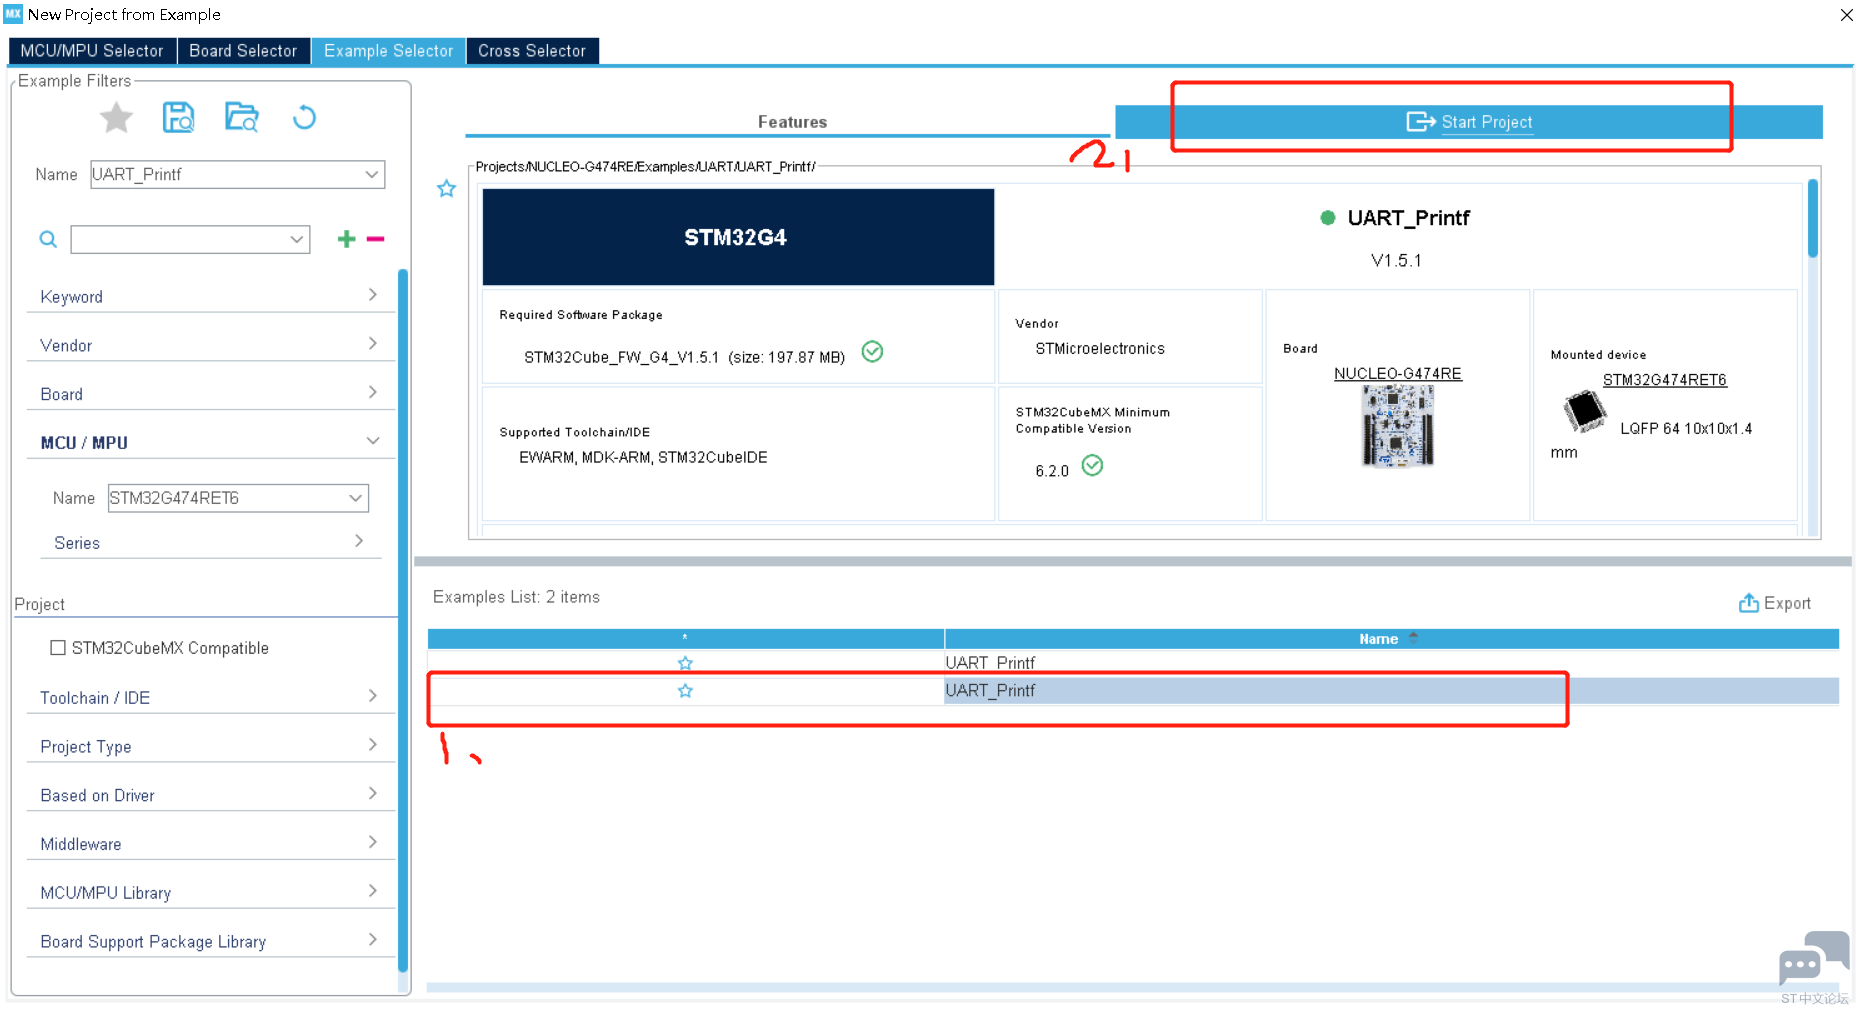This screenshot has height=1014, width=1858.
Task: Open the STM32G474RET6 mounted device link
Action: pos(1665,380)
